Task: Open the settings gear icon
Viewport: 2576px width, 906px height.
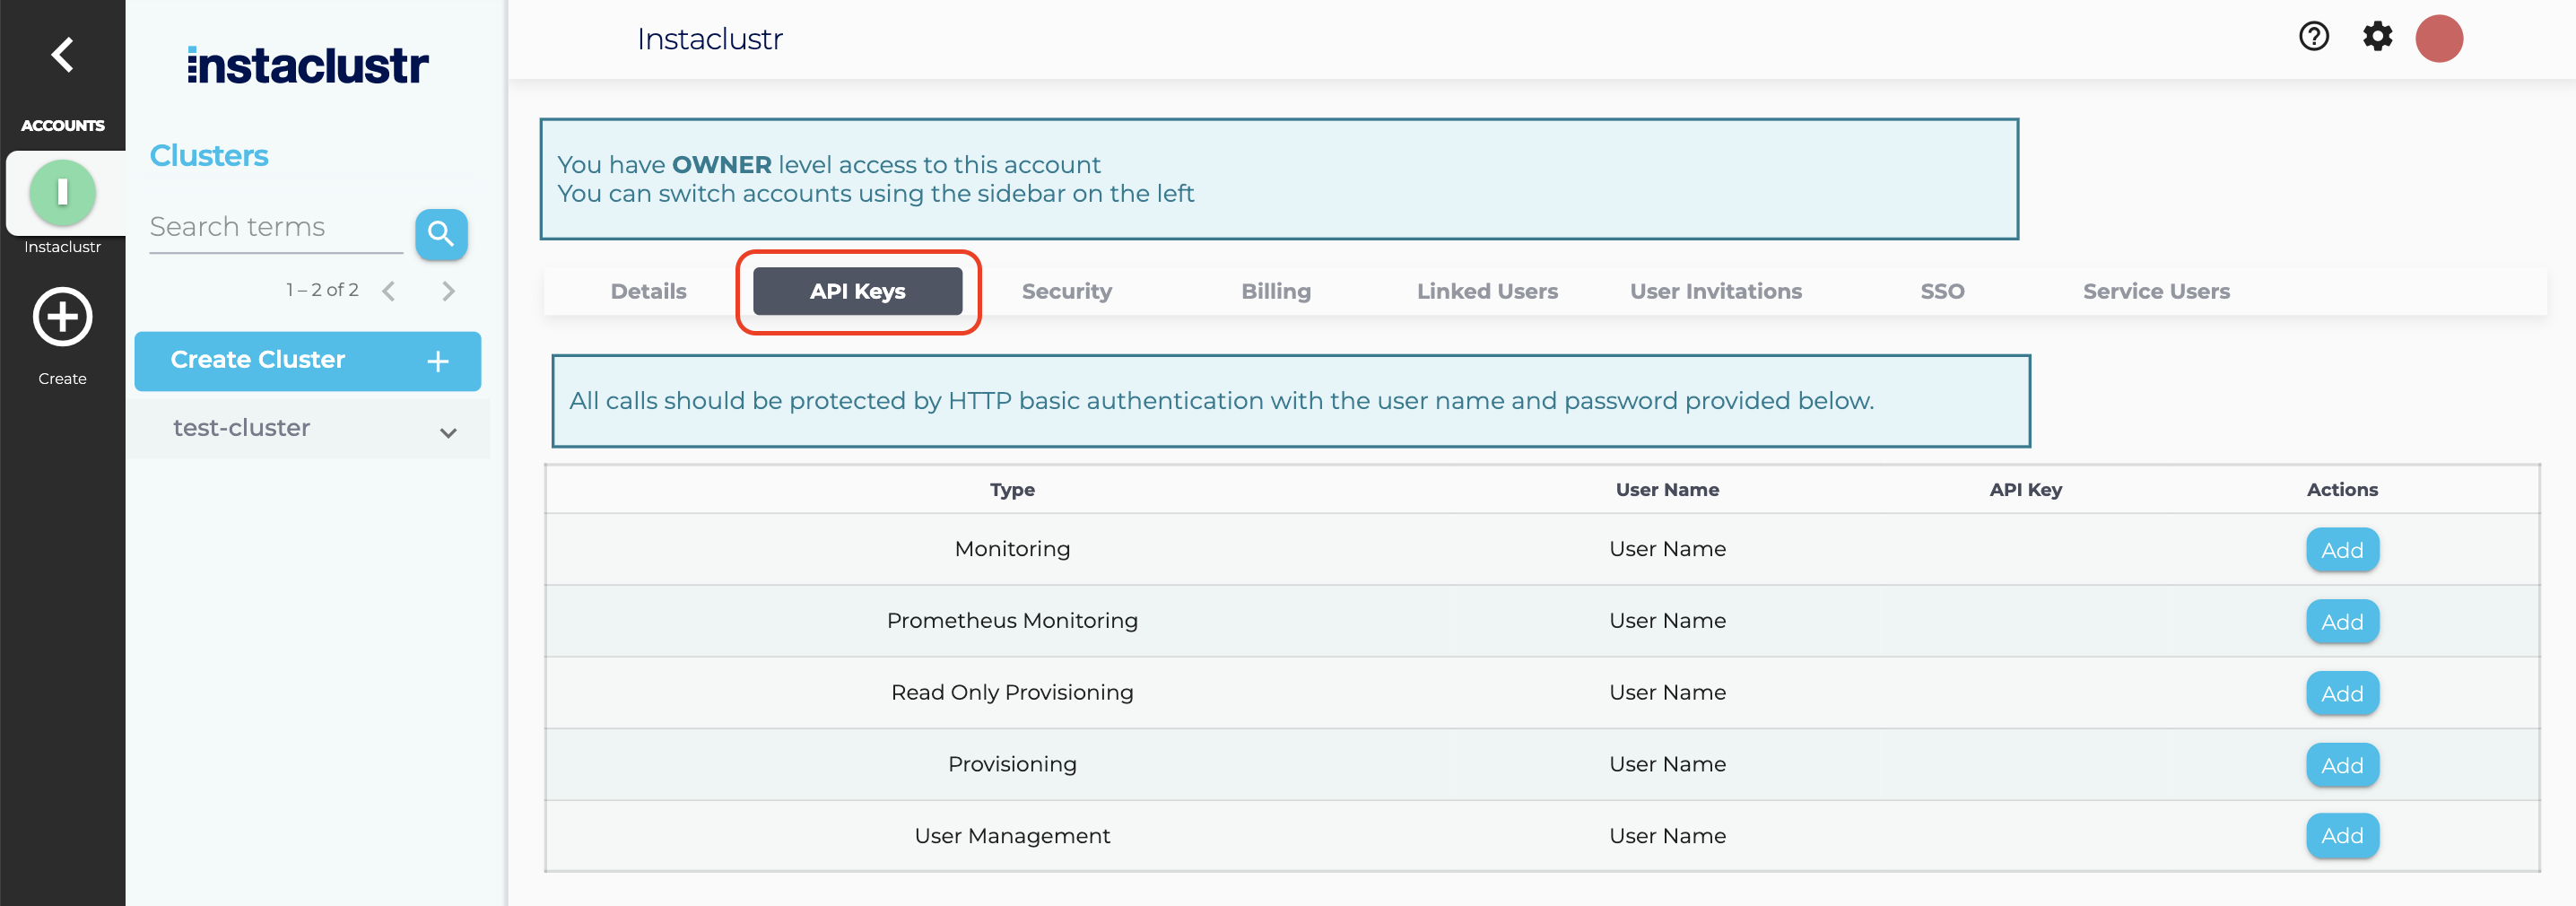Action: (x=2378, y=37)
